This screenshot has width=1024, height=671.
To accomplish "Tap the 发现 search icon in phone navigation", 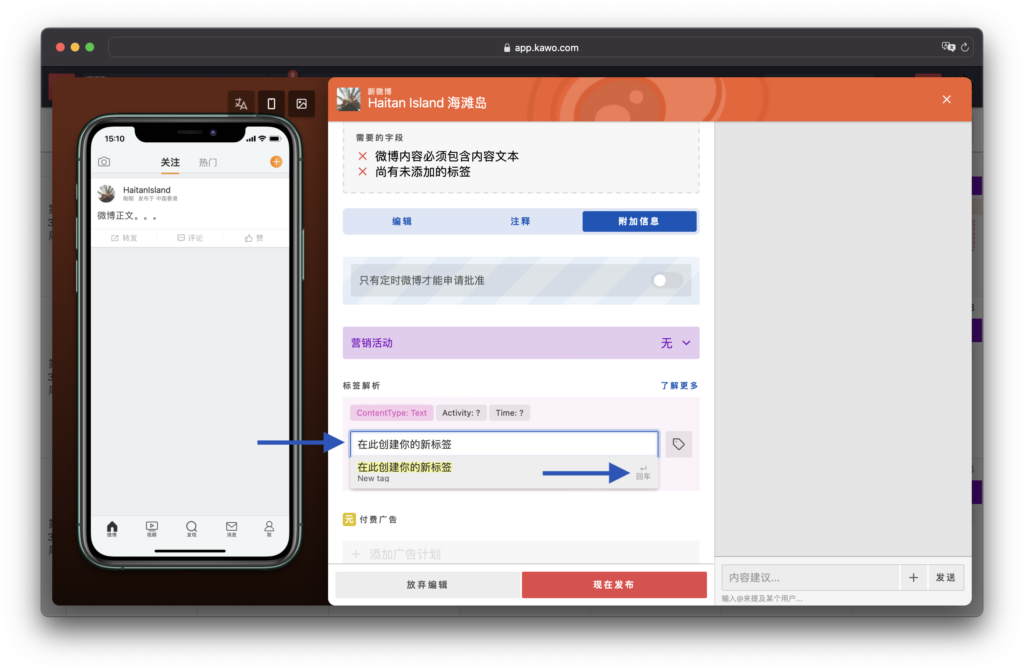I will (191, 527).
